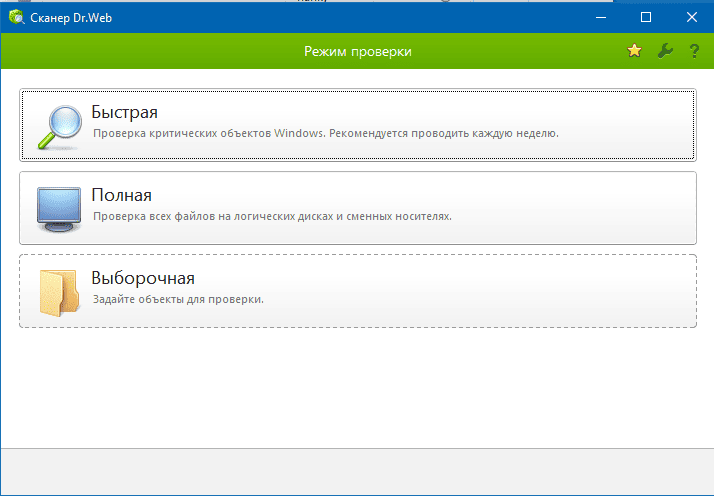The width and height of the screenshot is (714, 496).
Task: Click the folder icon for custom scan
Action: (x=59, y=293)
